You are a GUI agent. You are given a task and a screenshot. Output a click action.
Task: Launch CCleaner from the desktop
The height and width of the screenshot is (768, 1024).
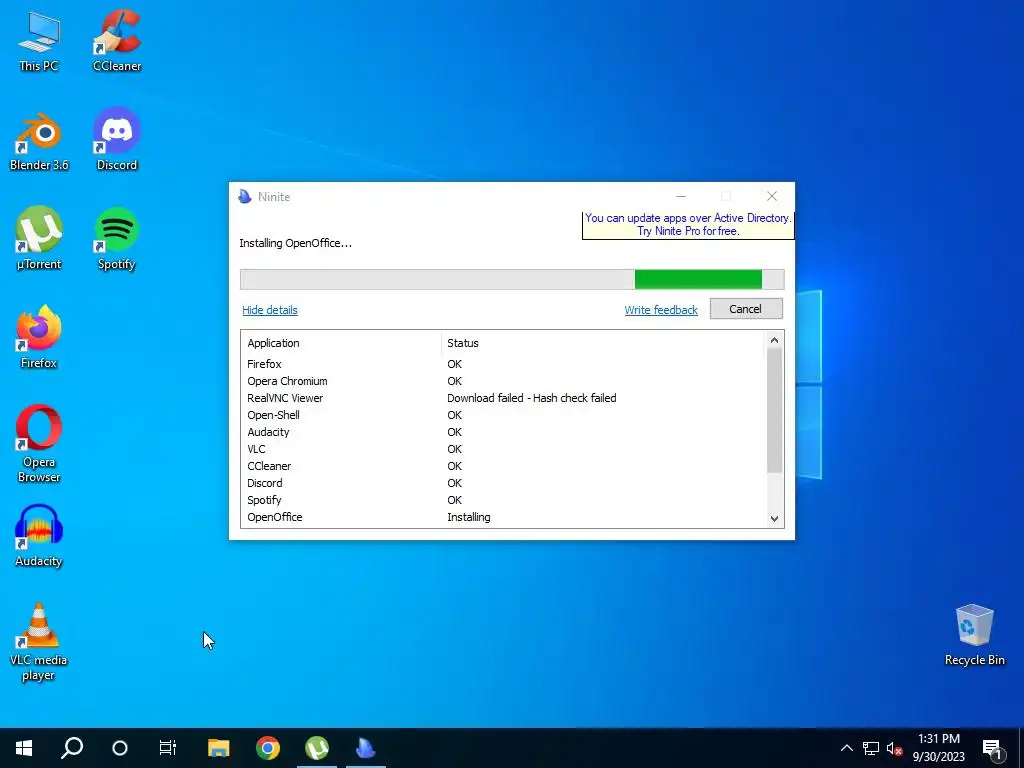pyautogui.click(x=117, y=42)
